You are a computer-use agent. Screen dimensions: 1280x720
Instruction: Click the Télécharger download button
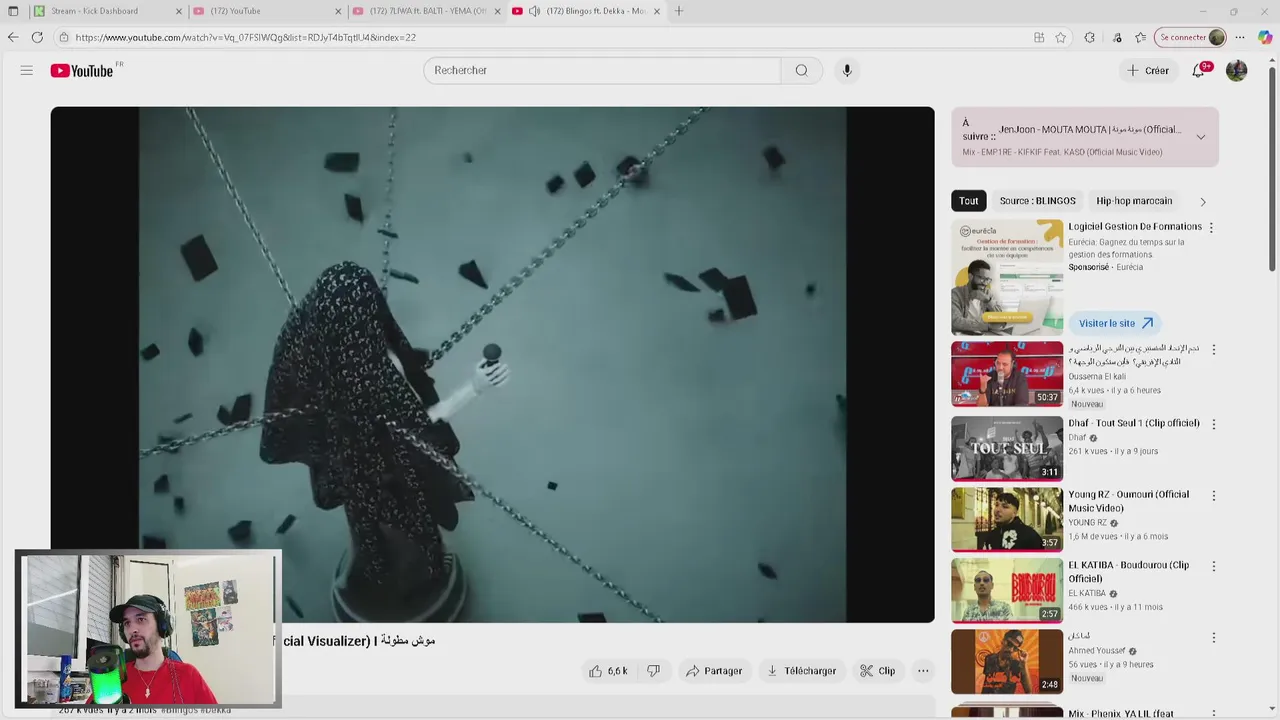pyautogui.click(x=801, y=671)
